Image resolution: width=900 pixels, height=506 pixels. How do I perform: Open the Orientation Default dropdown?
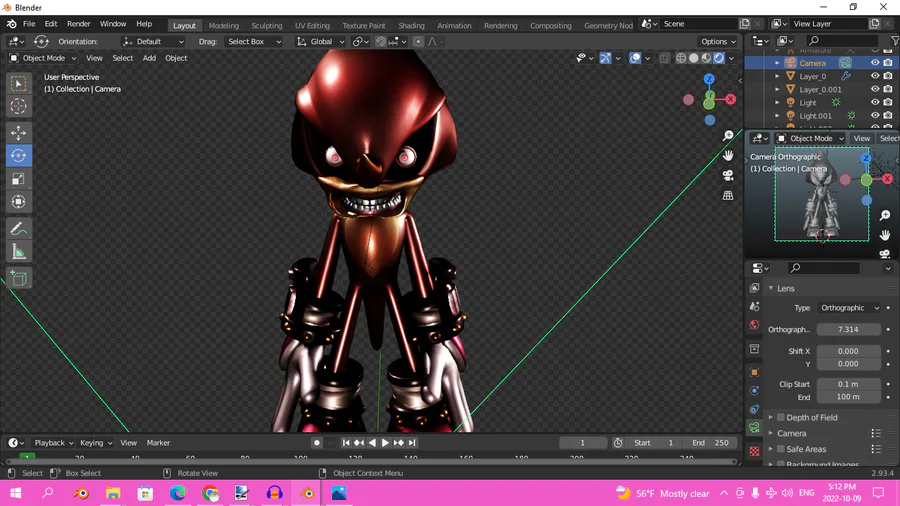click(x=153, y=41)
